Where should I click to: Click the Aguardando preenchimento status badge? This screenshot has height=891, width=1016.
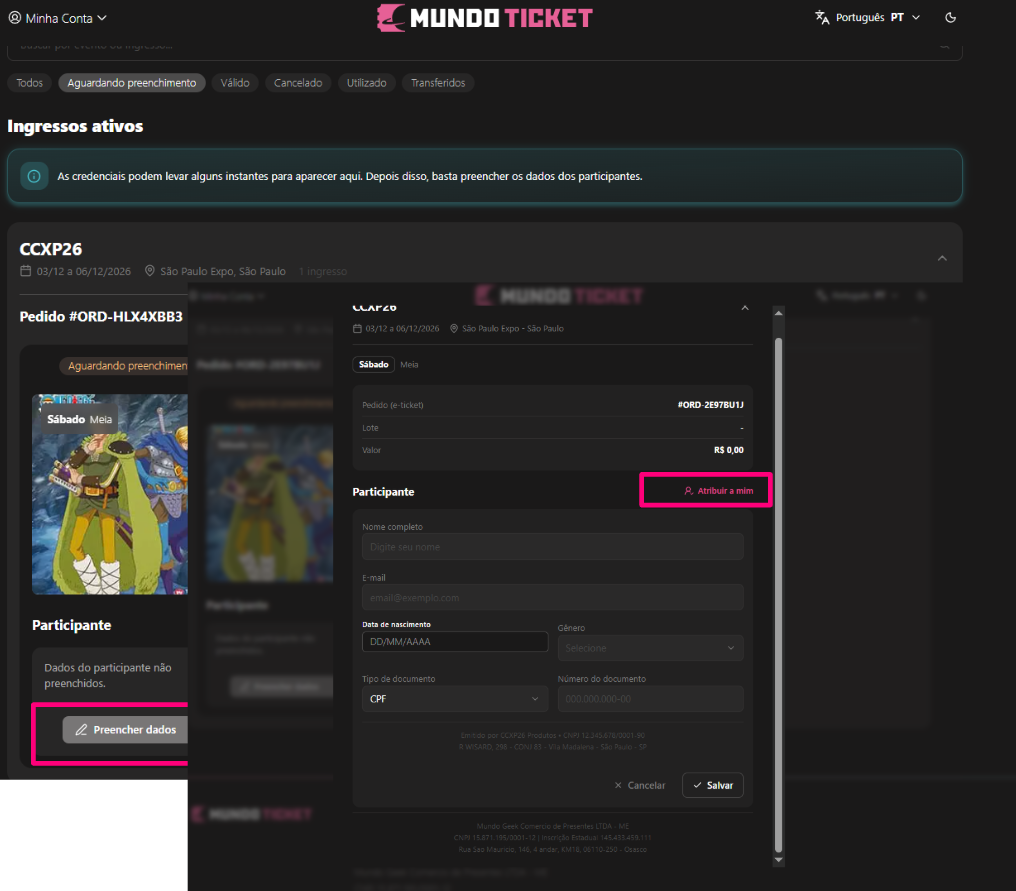(x=124, y=366)
